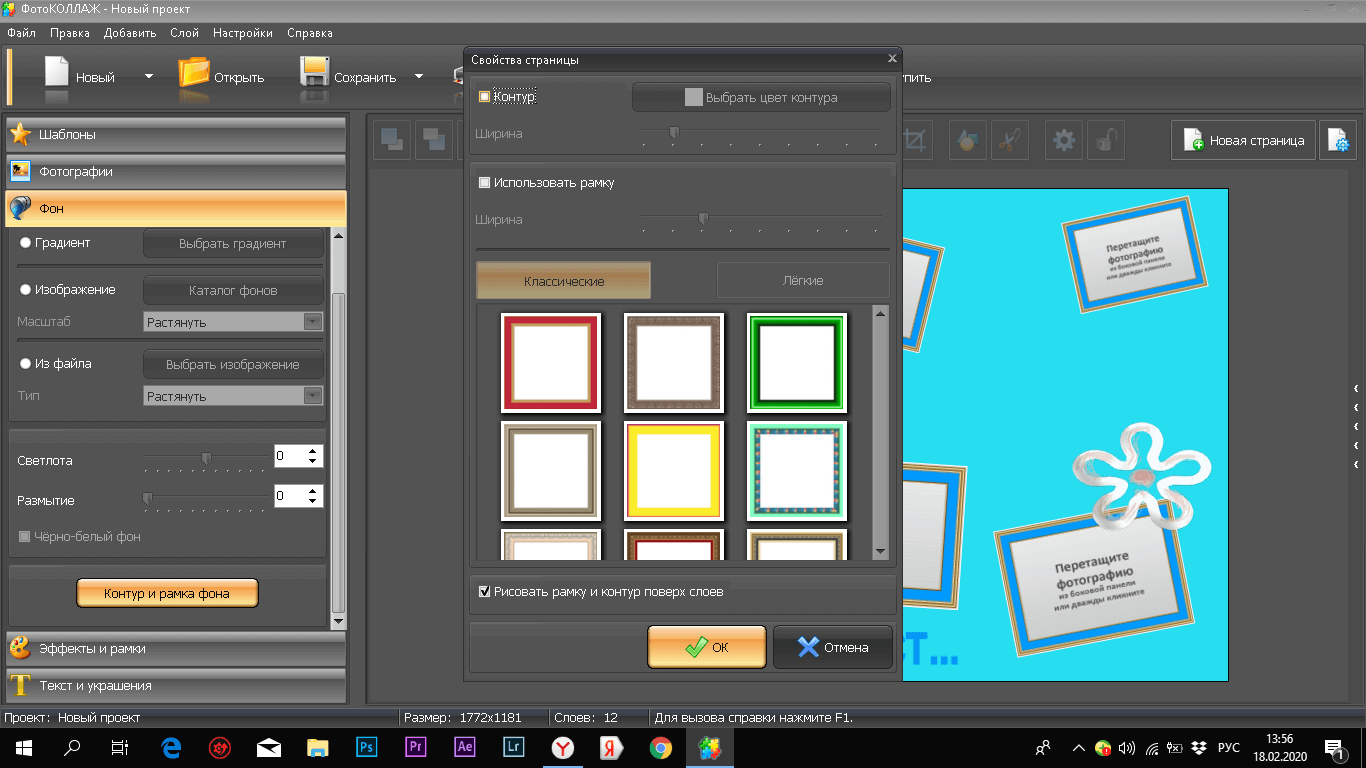The height and width of the screenshot is (768, 1366).
Task: Open the Шаблоны panel with star icon
Action: click(x=176, y=134)
